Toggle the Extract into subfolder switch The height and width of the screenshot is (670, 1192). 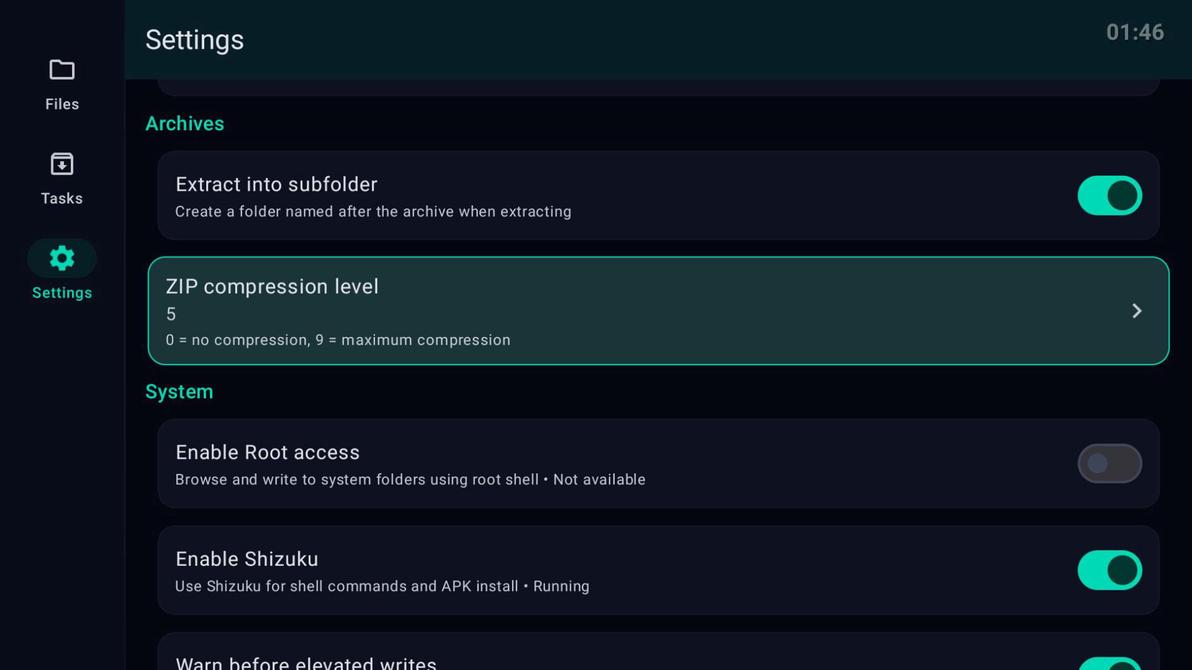point(1109,196)
